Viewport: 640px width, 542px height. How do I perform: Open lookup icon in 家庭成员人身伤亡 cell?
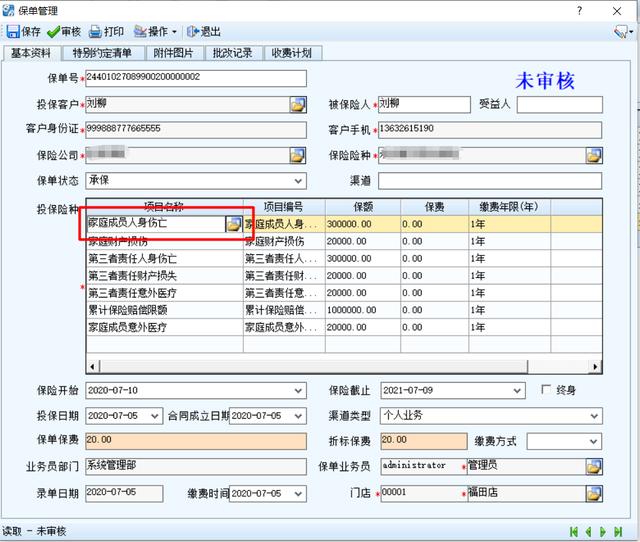234,224
